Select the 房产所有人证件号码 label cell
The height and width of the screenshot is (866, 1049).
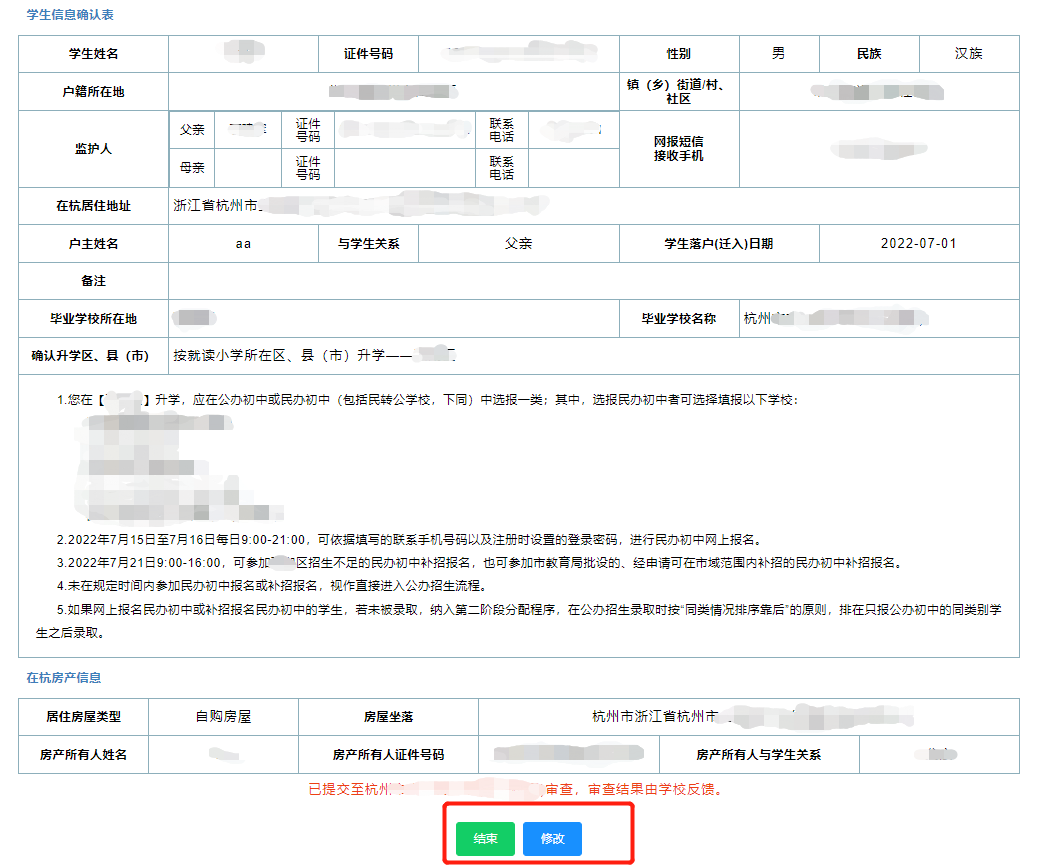point(388,755)
